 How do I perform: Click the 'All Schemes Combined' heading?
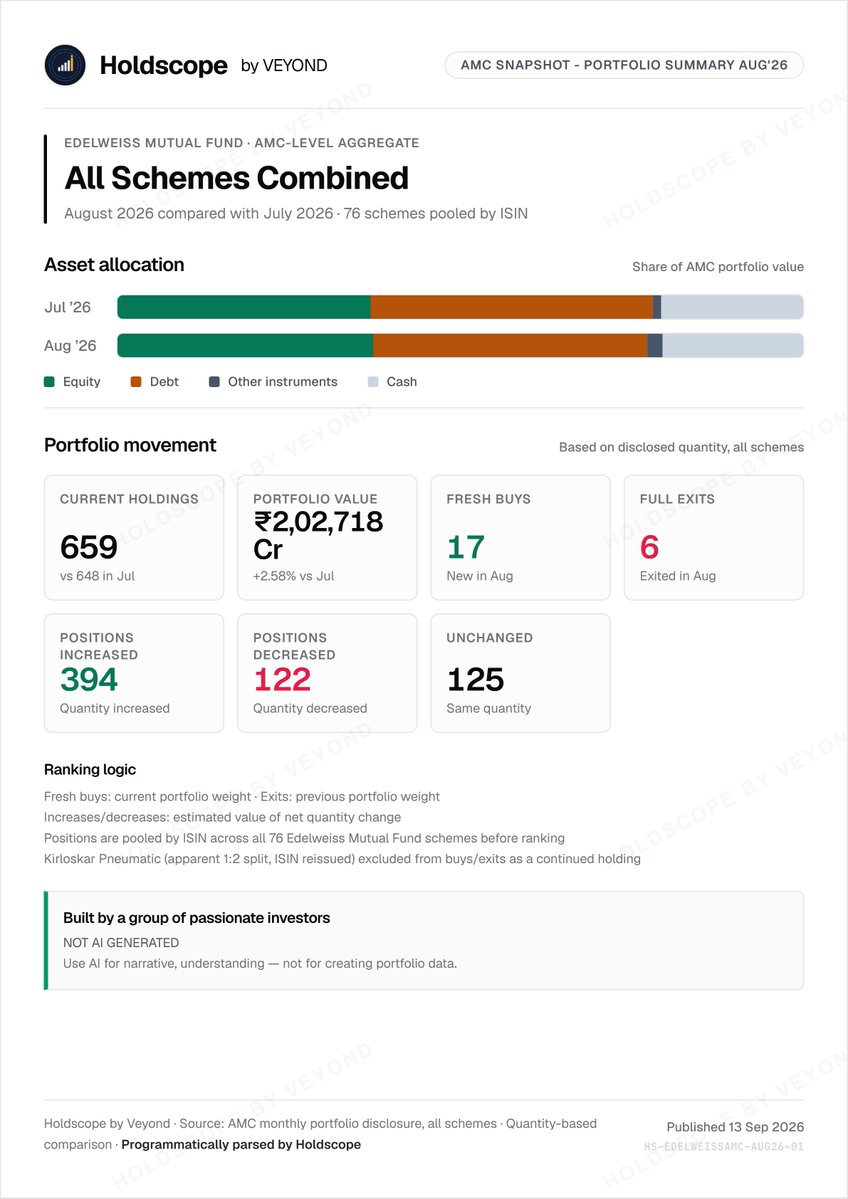coord(236,178)
